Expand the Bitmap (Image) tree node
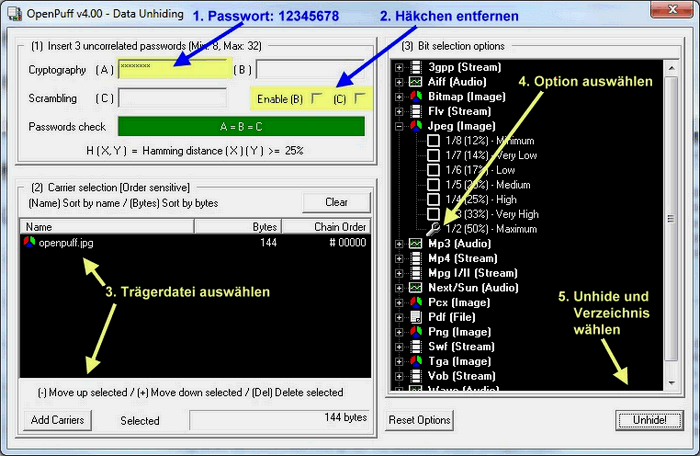Screen dimensions: 700x456 point(399,97)
